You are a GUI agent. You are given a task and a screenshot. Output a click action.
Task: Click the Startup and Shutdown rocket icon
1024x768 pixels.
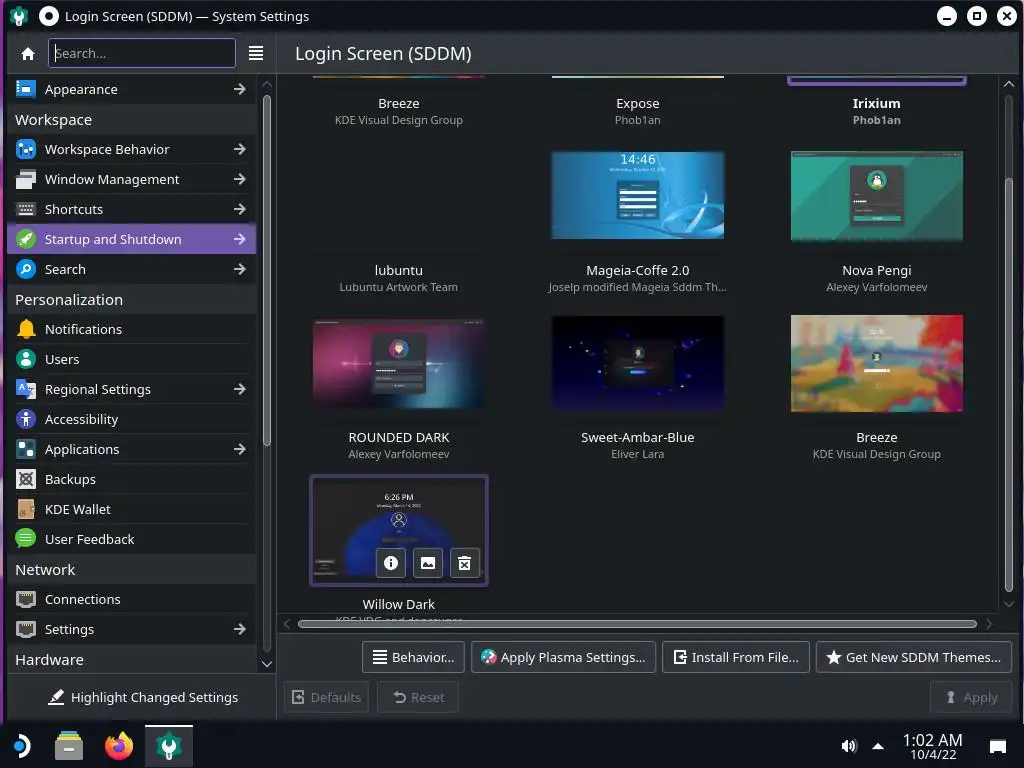[x=25, y=239]
